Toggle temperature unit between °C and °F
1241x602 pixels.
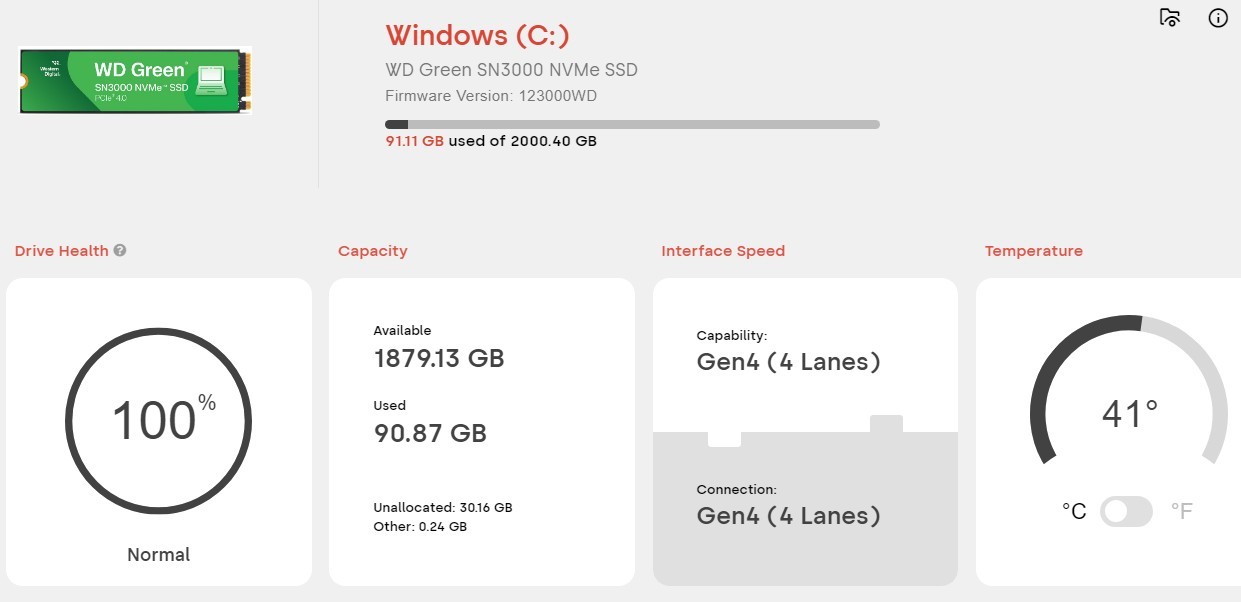pyautogui.click(x=1126, y=512)
